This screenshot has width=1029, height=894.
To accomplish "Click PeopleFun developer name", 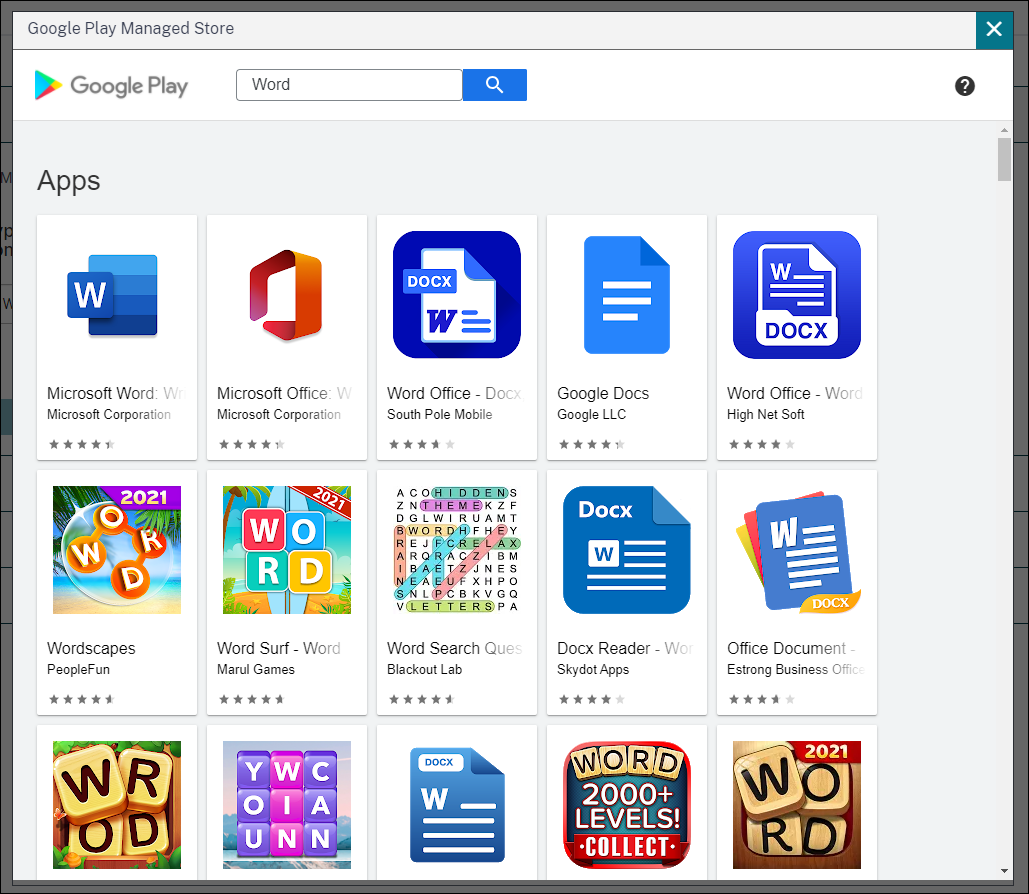I will point(78,669).
